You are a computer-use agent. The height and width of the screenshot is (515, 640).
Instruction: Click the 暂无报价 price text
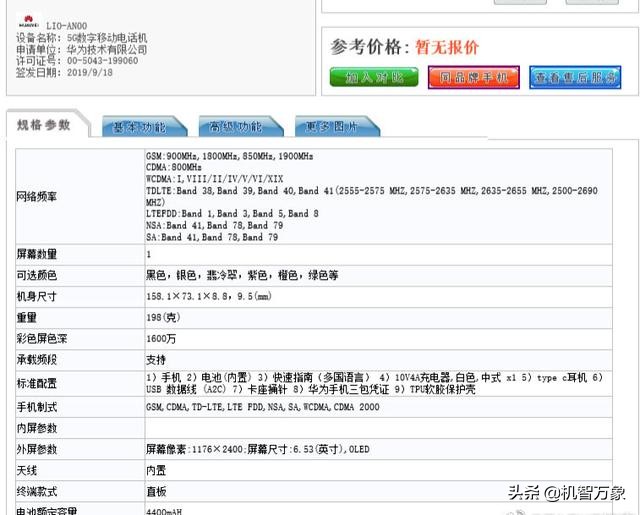point(447,47)
